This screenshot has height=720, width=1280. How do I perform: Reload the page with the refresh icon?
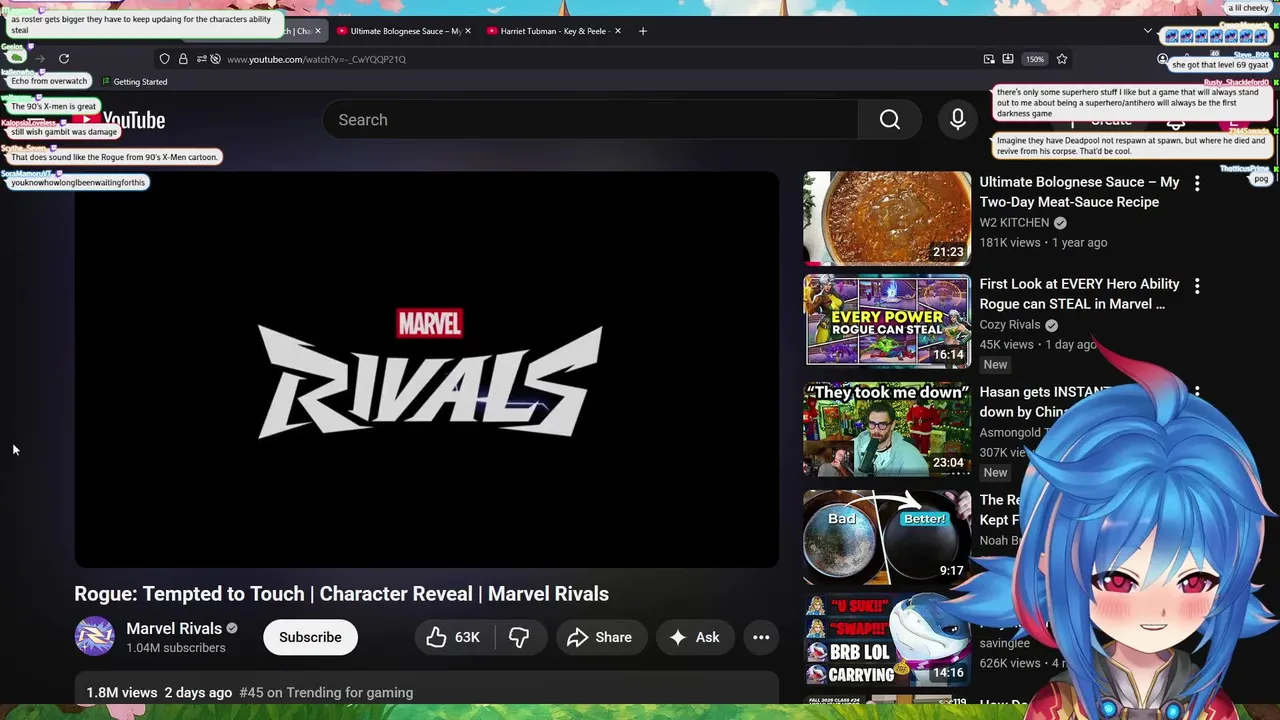coord(64,59)
